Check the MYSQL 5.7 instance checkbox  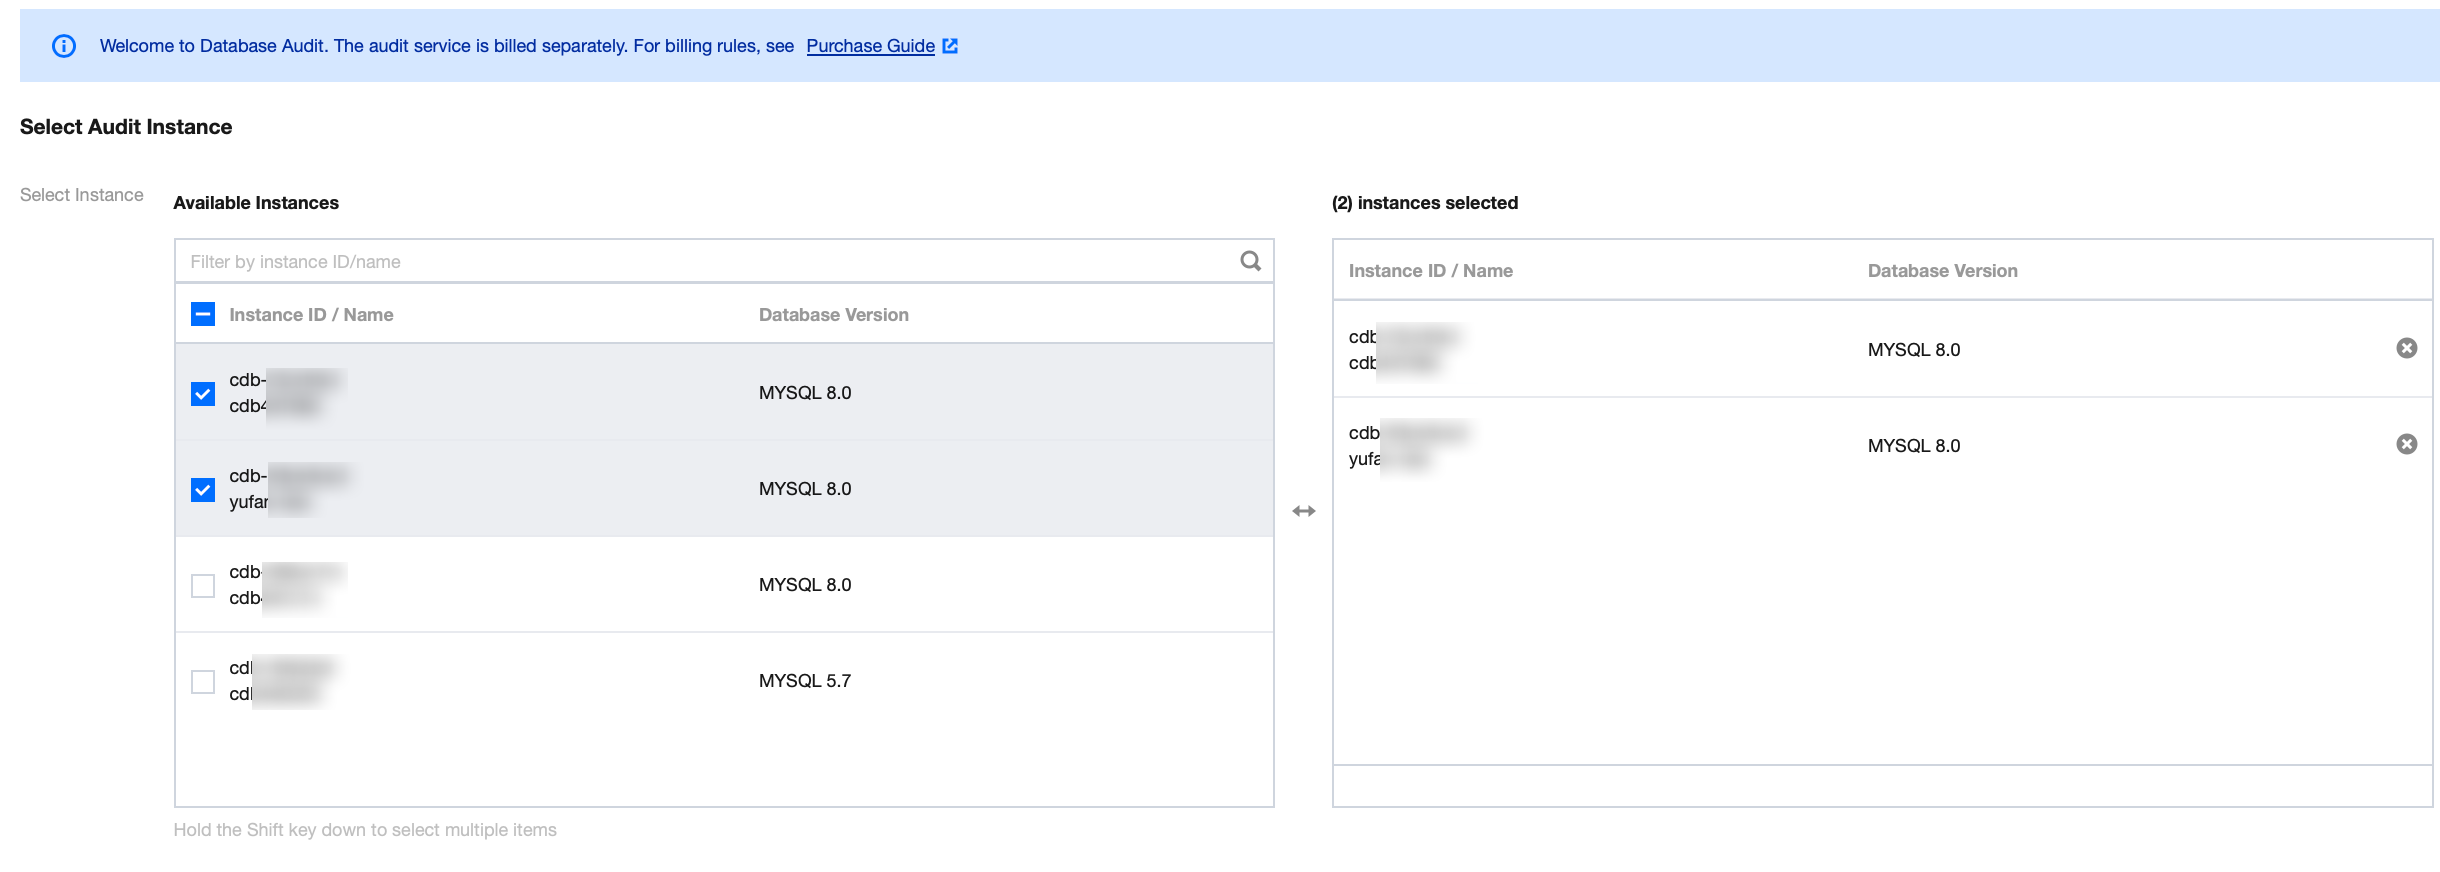pyautogui.click(x=203, y=681)
